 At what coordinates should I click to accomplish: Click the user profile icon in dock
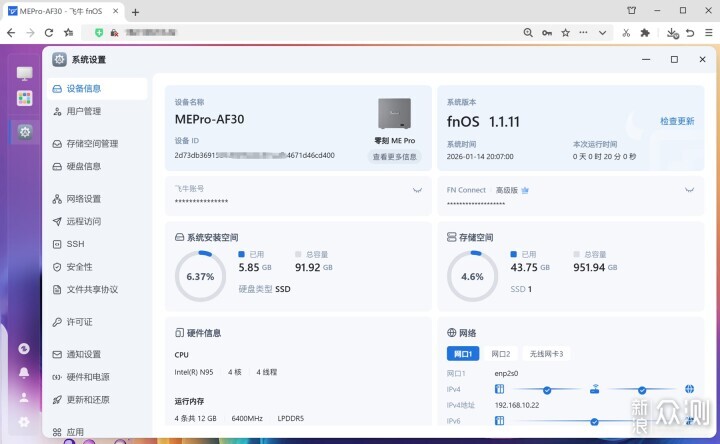point(24,398)
